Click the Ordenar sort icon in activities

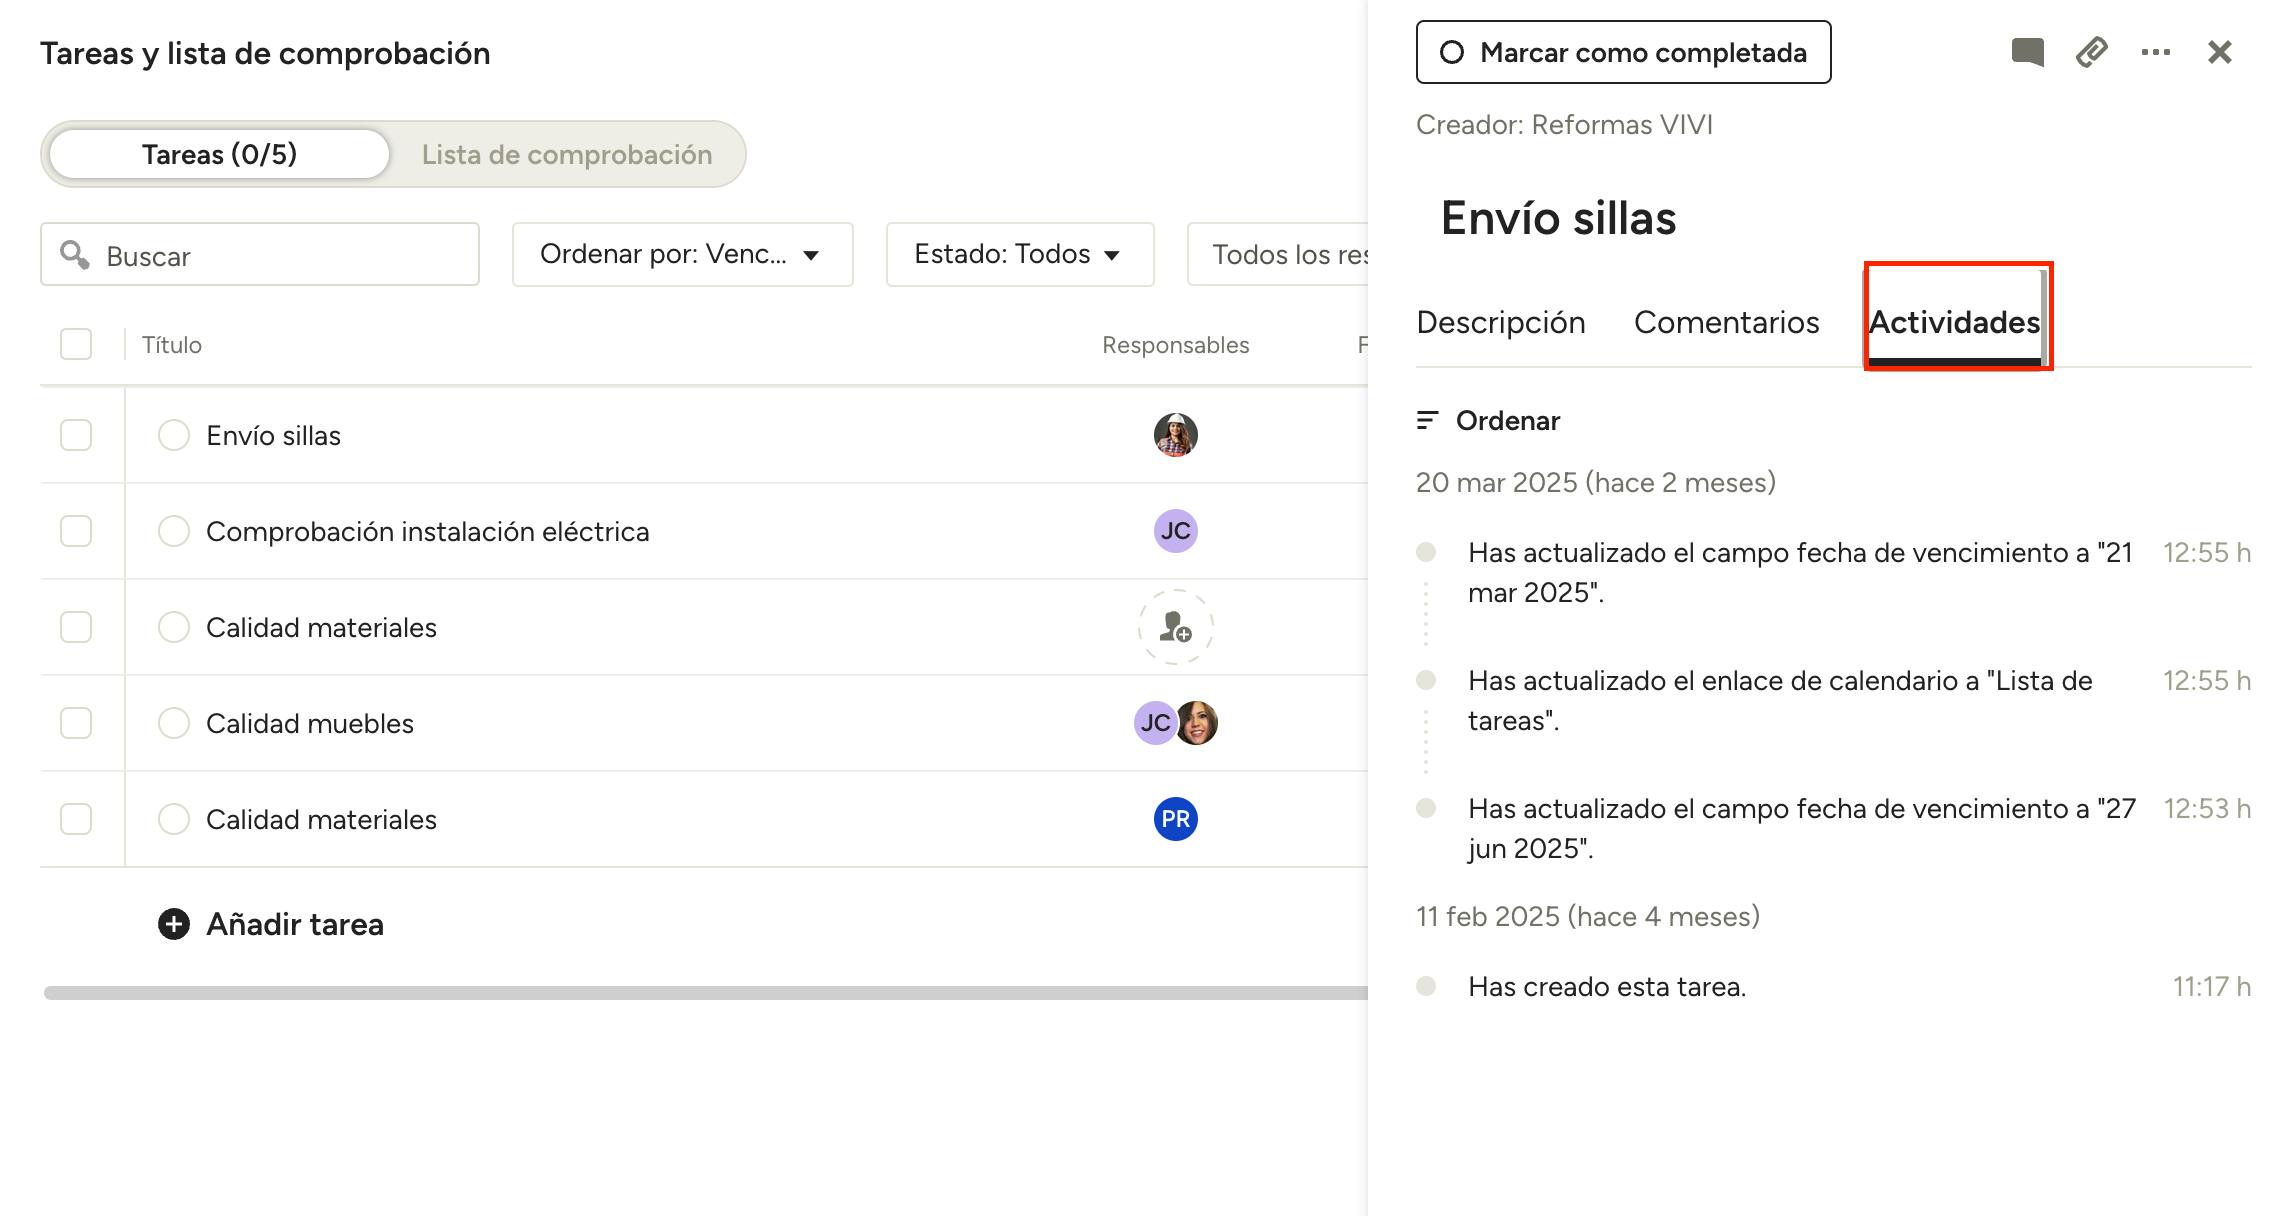click(x=1427, y=421)
